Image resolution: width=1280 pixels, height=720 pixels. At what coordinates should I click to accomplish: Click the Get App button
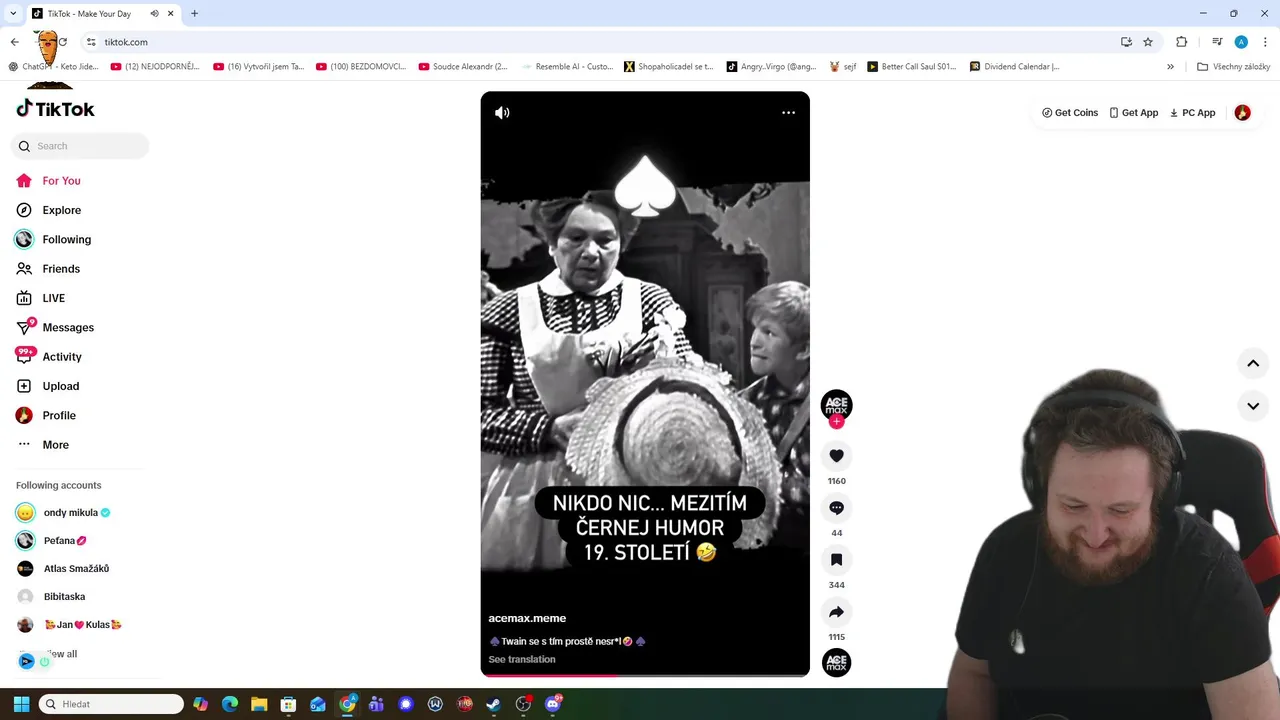pos(1134,113)
